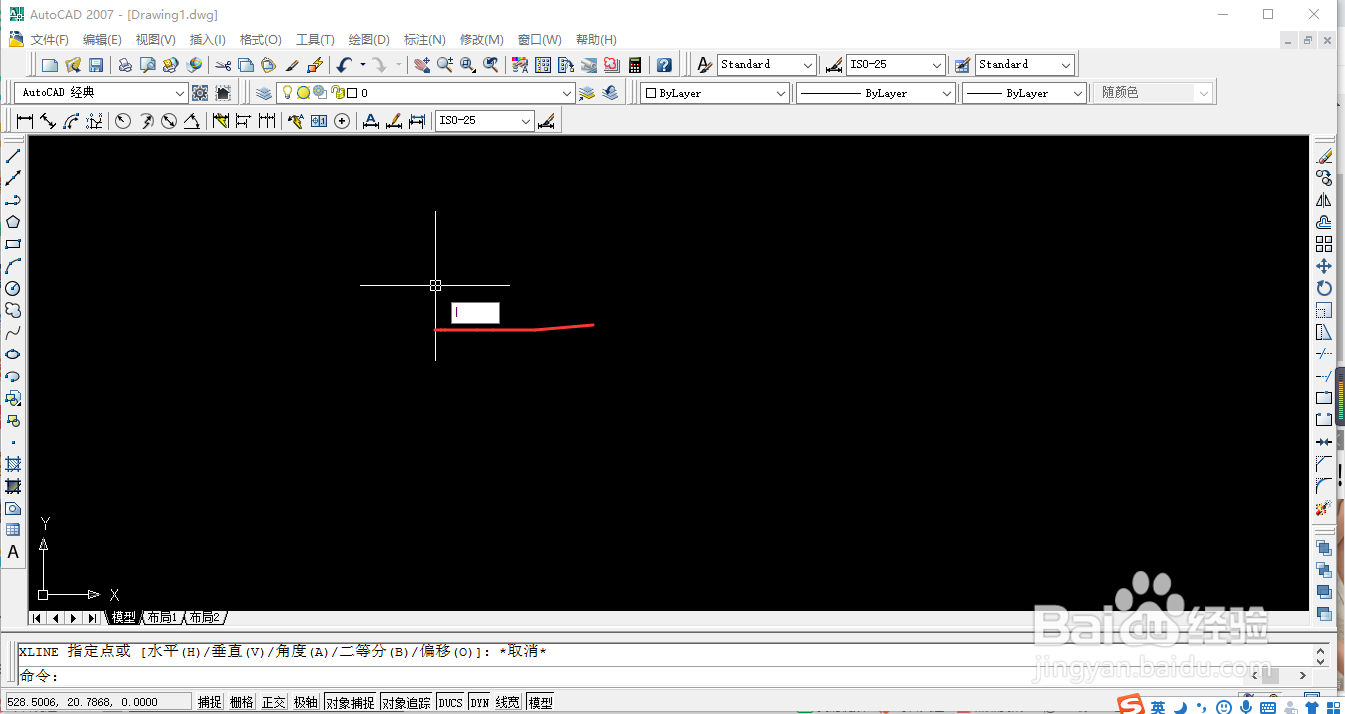Click the dynamic input box near crosshair
The width and height of the screenshot is (1345, 714).
[475, 313]
